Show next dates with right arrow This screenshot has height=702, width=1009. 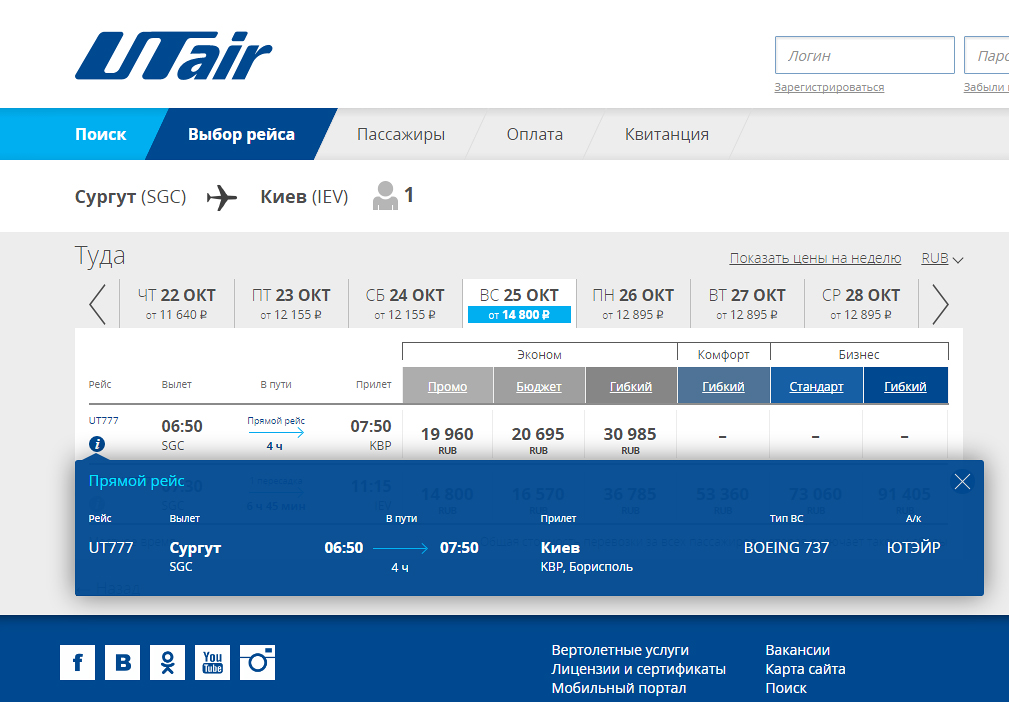(940, 304)
